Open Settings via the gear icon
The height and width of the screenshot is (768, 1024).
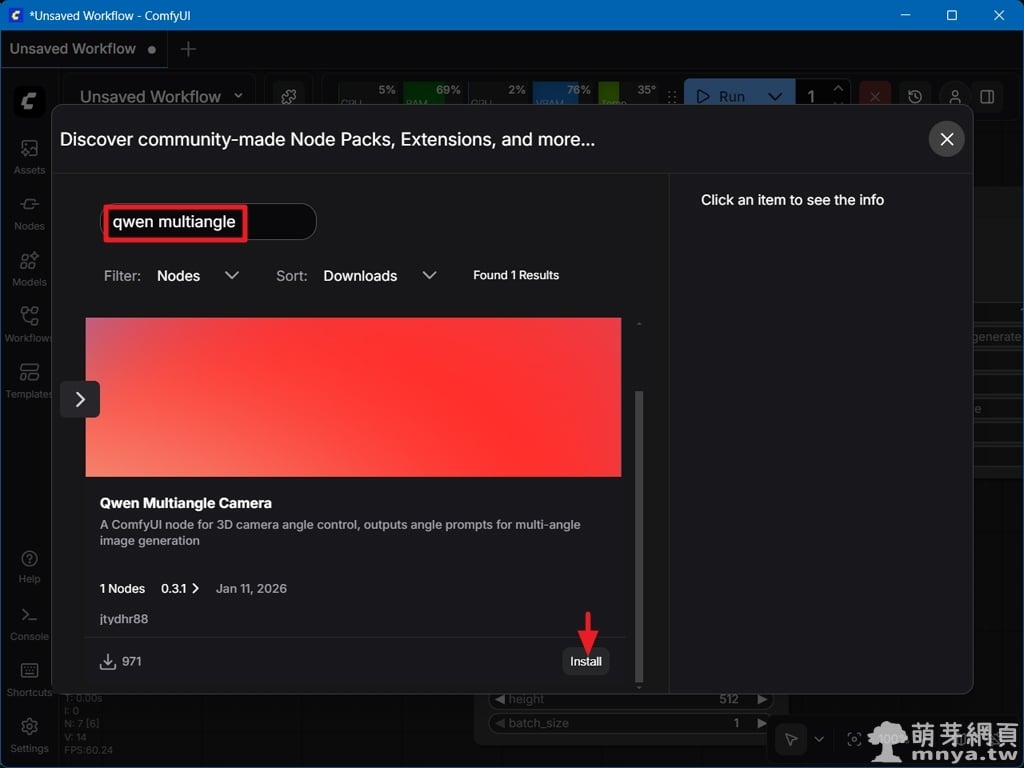coord(29,733)
